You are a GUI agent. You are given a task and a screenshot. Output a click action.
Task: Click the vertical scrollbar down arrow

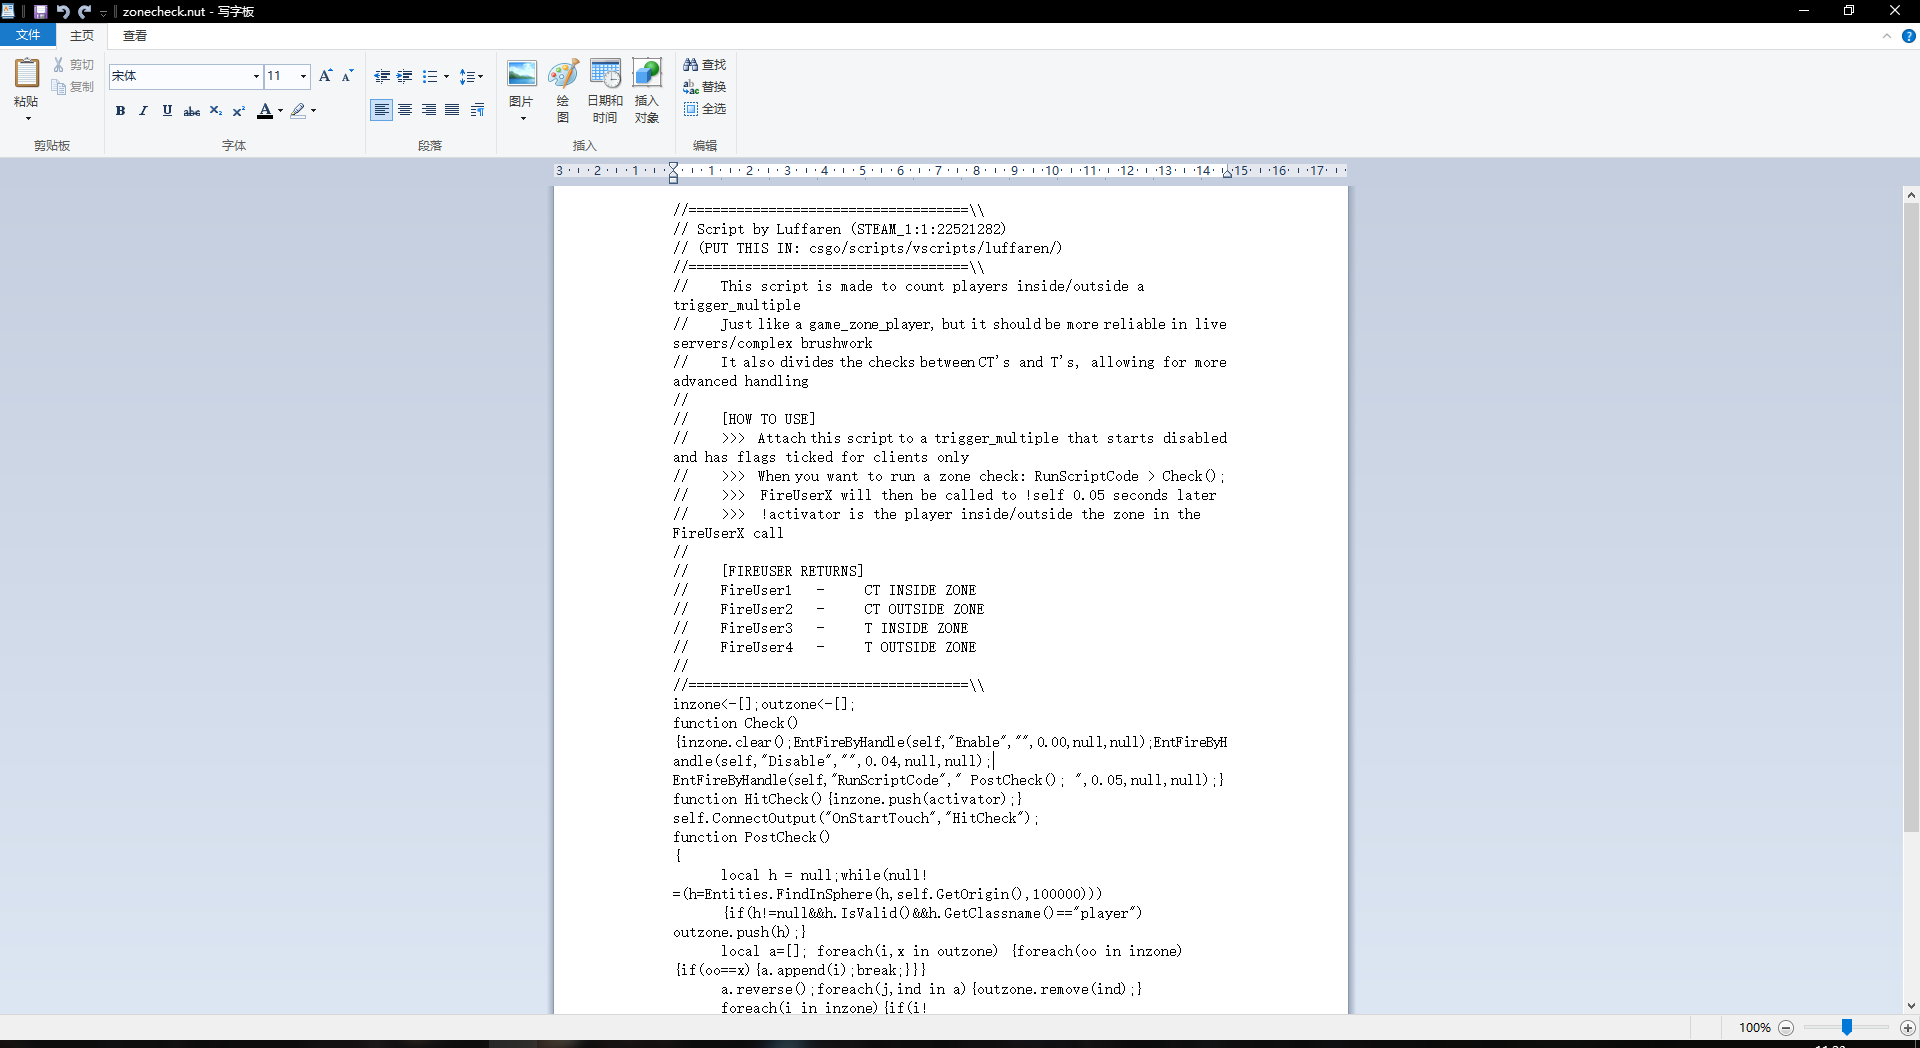point(1910,1006)
